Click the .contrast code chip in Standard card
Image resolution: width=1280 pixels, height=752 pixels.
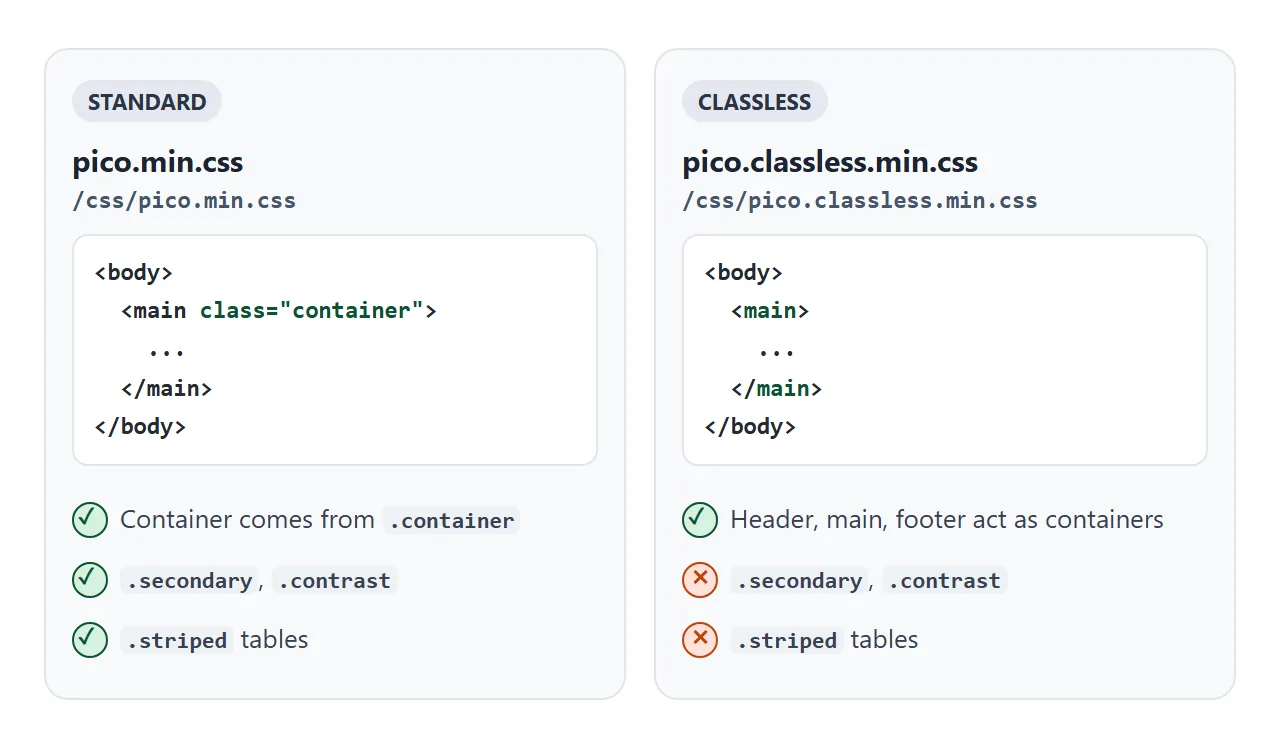[x=334, y=580]
